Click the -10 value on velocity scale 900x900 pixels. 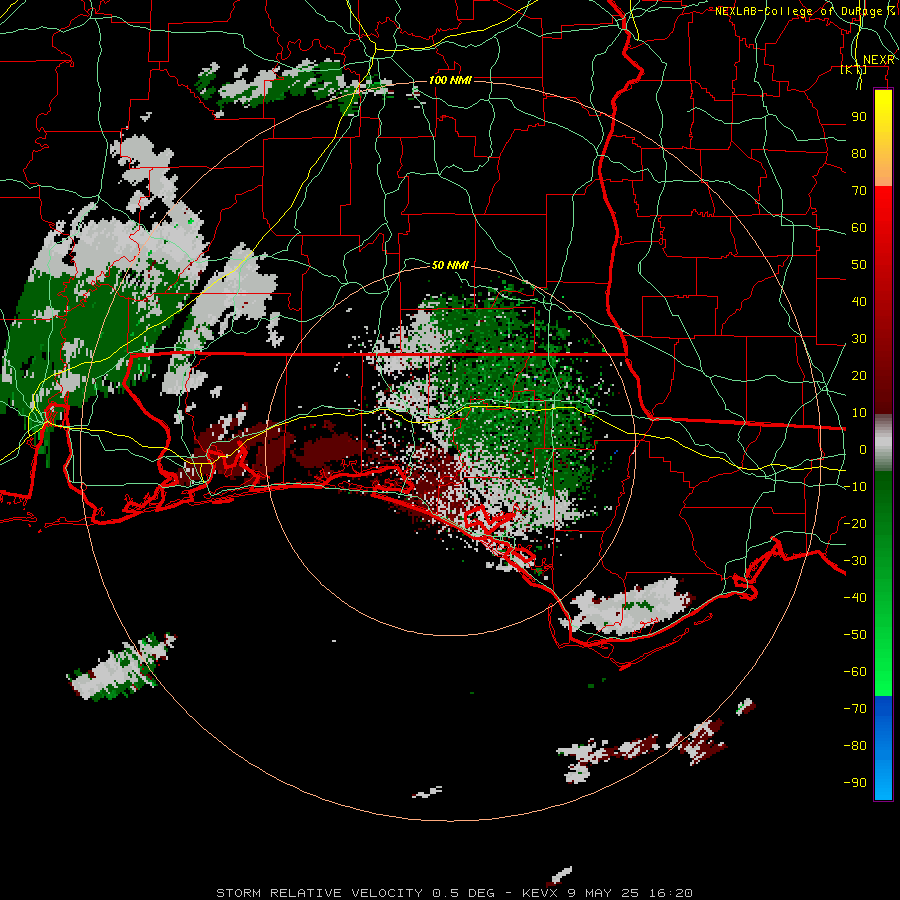[x=855, y=487]
